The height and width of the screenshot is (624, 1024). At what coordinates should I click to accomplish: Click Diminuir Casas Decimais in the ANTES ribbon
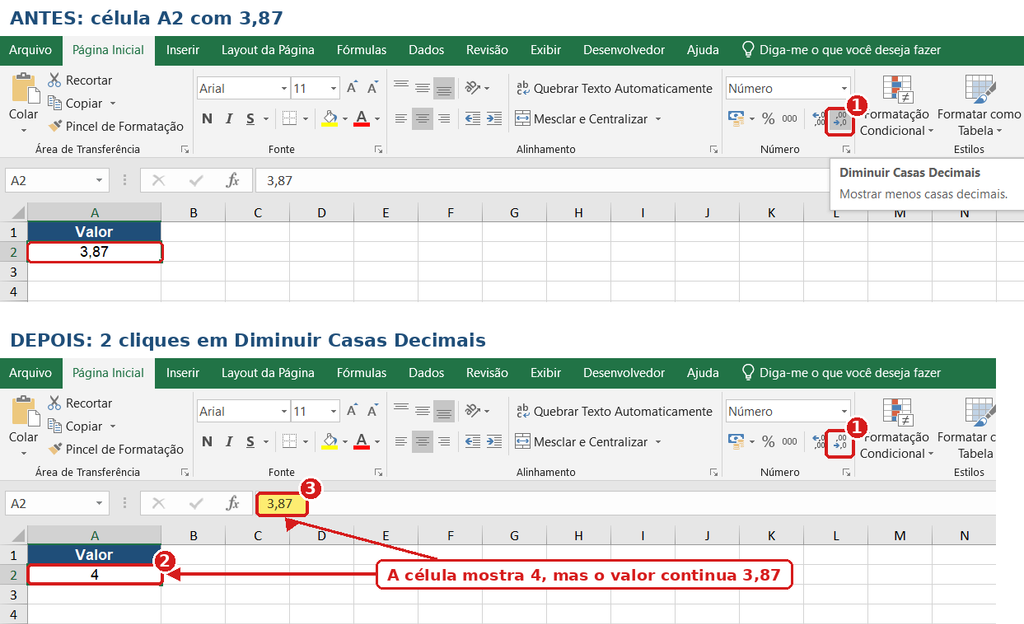840,119
